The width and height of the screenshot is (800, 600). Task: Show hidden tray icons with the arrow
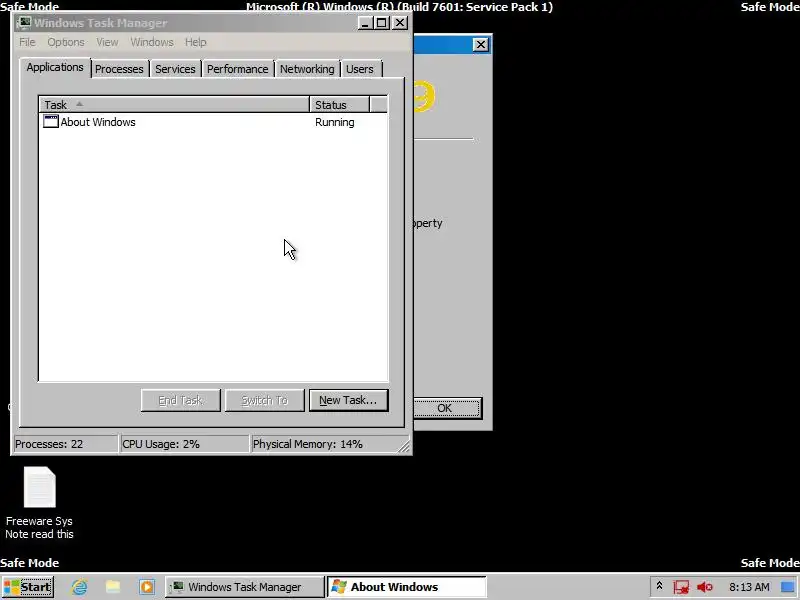tap(659, 586)
